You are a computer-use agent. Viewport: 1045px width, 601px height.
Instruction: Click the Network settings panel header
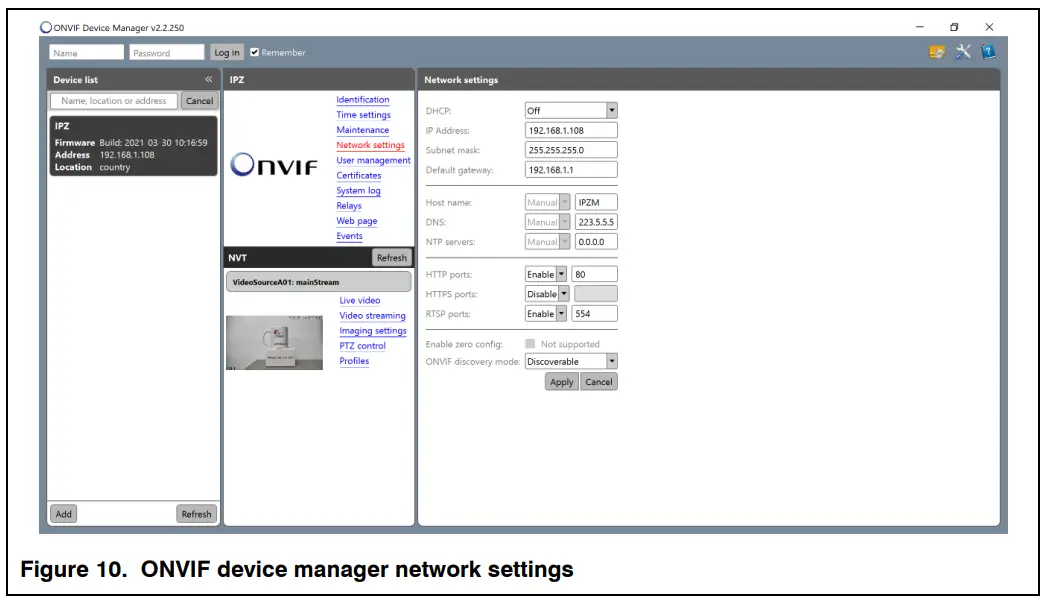[708, 79]
